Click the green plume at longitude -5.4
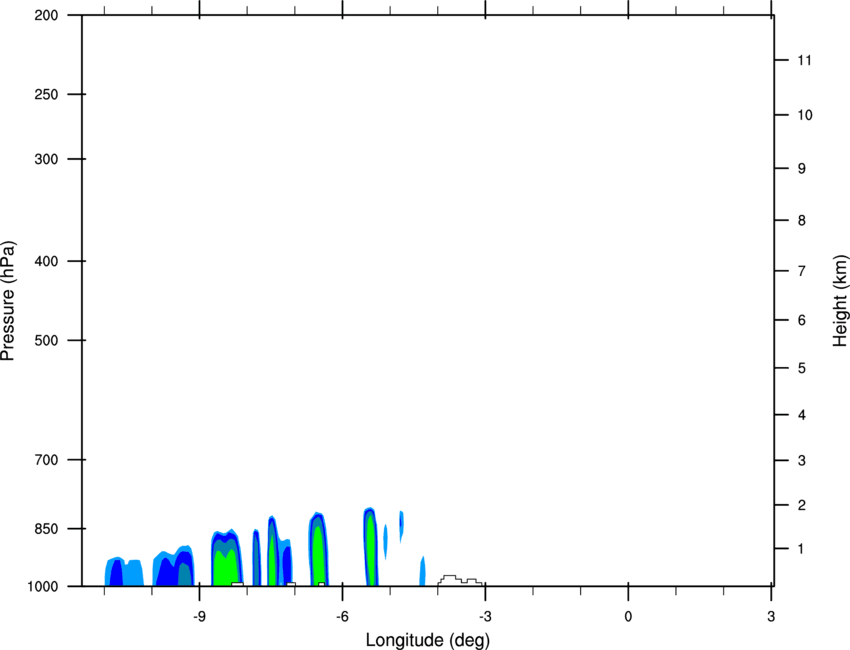Image resolution: width=850 pixels, height=650 pixels. pyautogui.click(x=371, y=548)
